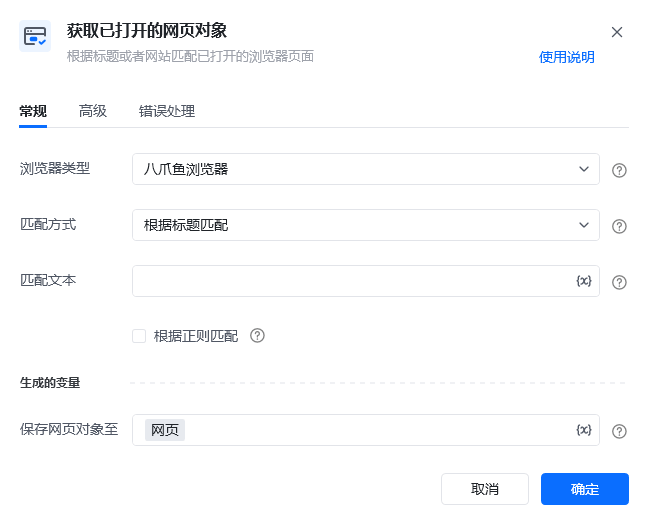
Task: Confirm with the 确定 button
Action: point(585,489)
